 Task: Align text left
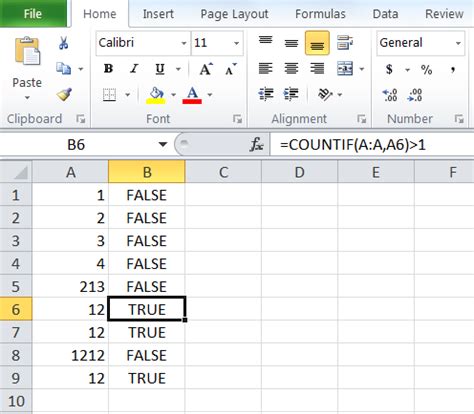[x=265, y=69]
